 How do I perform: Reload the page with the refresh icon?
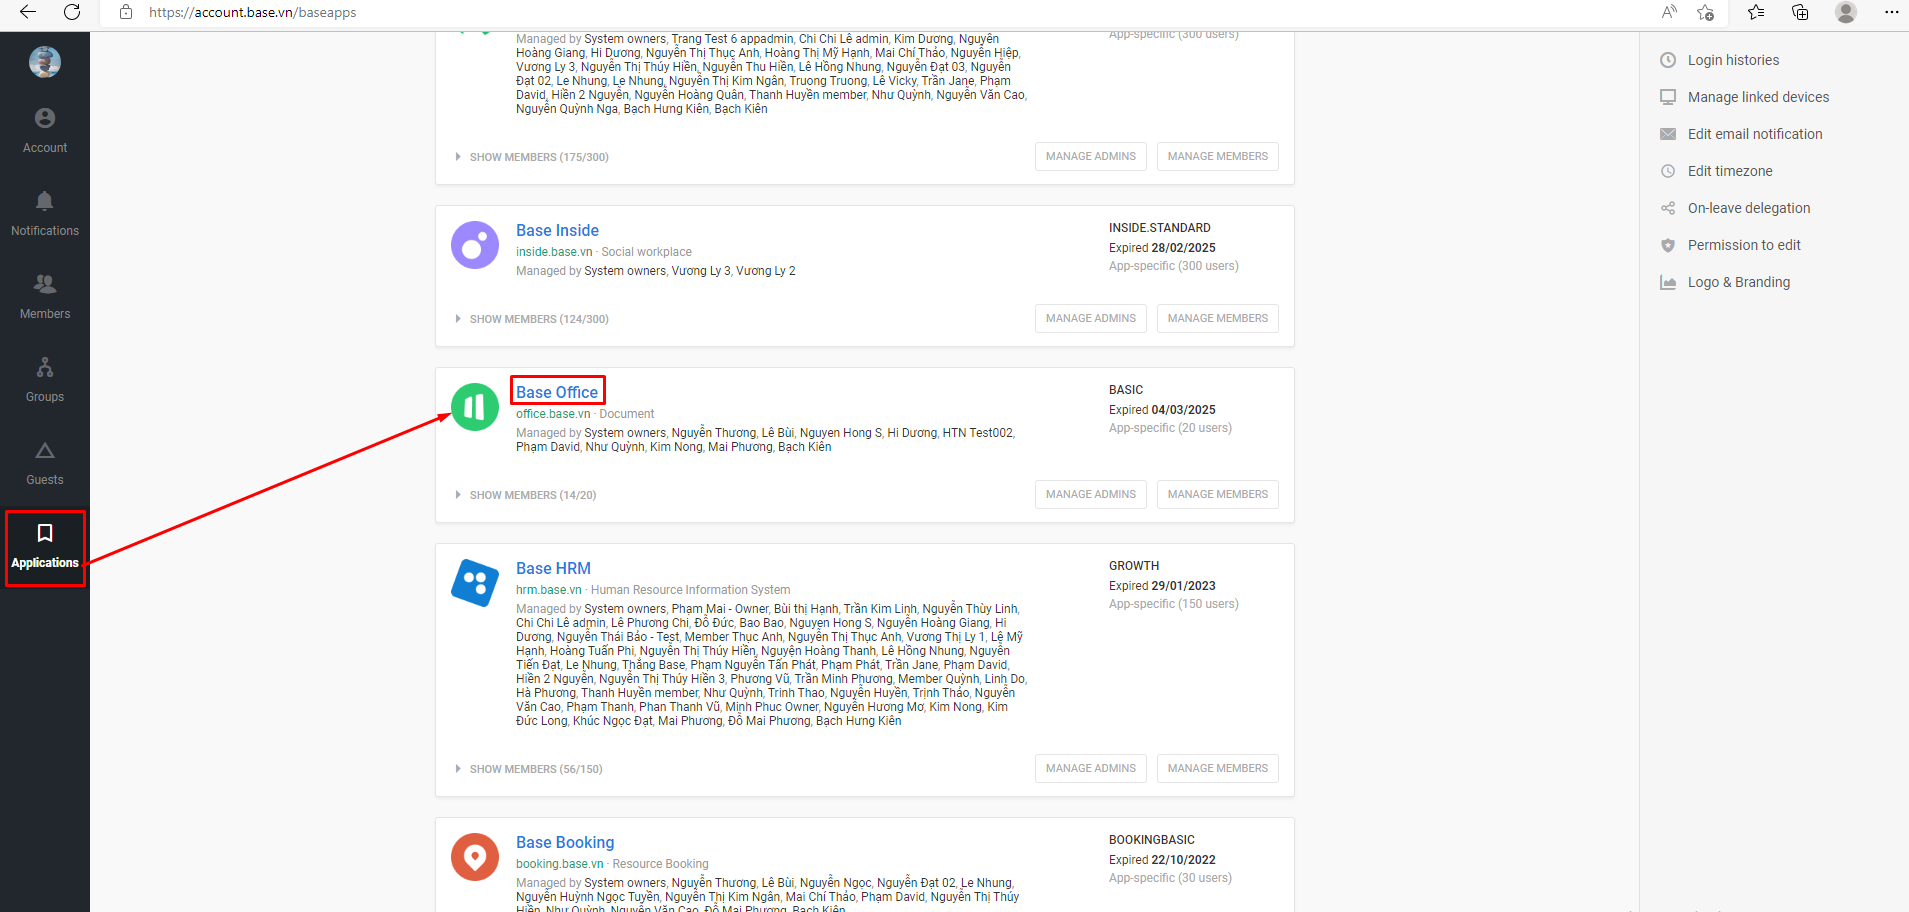[72, 12]
